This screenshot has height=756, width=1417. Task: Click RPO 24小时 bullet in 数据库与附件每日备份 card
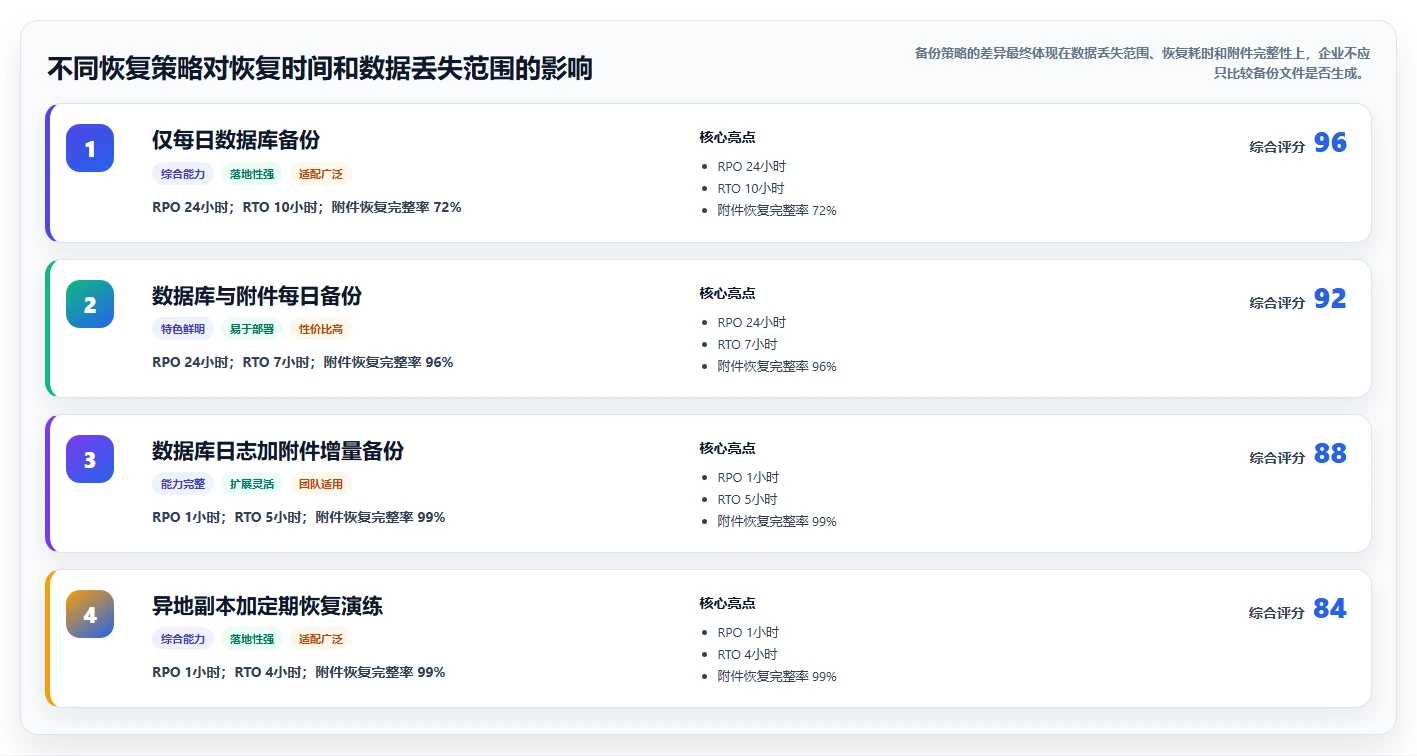coord(752,322)
